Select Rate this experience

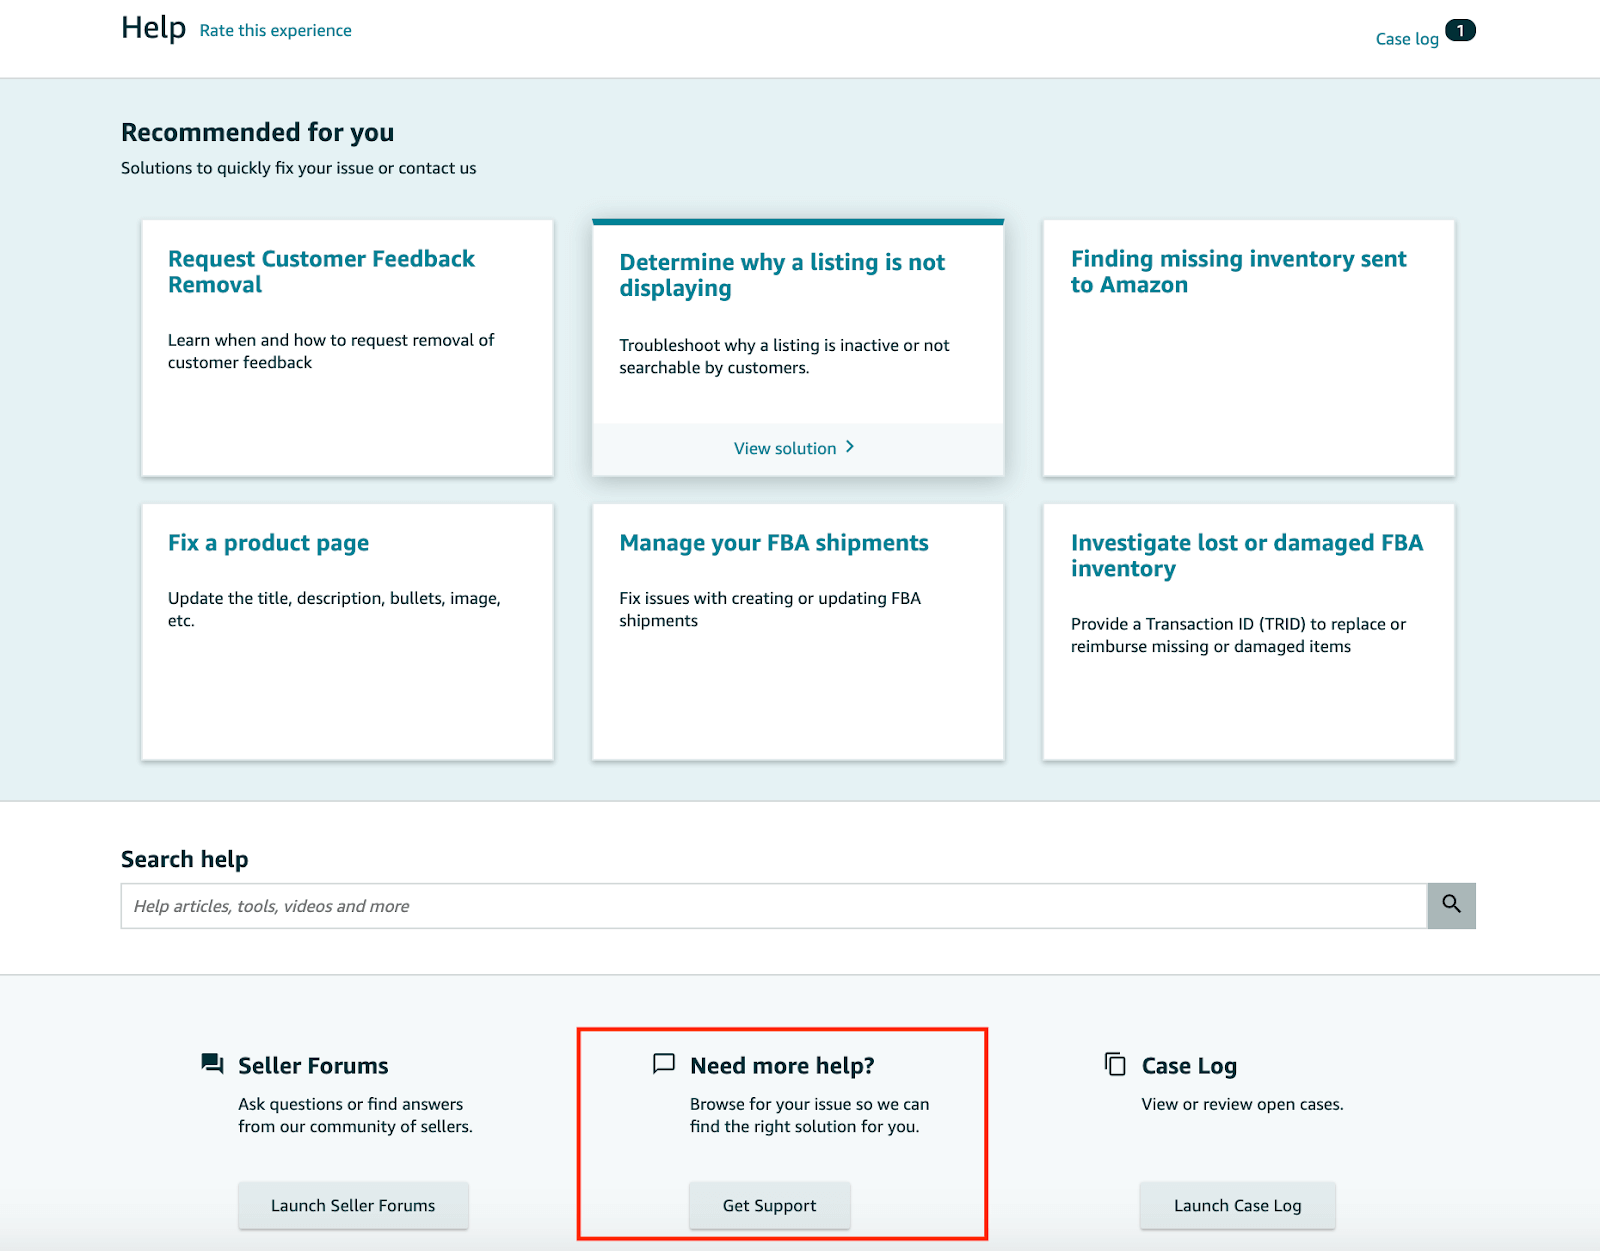coord(275,30)
